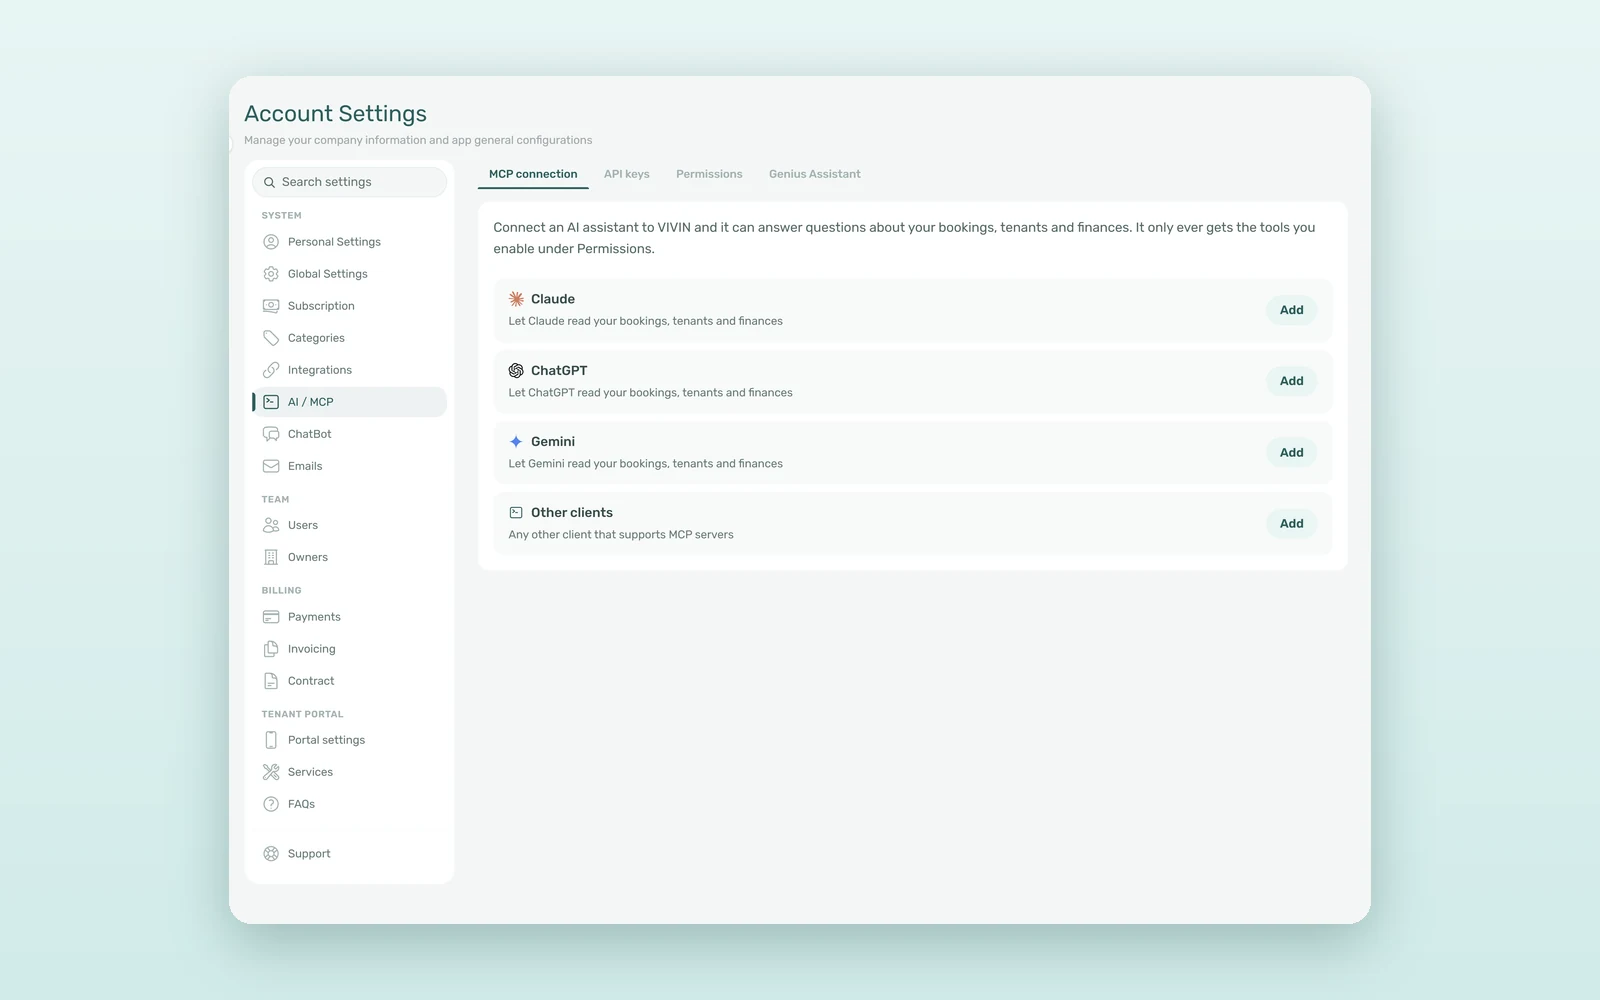Screen dimensions: 1600x1000
Task: Click the Account Settings heading
Action: (x=335, y=114)
